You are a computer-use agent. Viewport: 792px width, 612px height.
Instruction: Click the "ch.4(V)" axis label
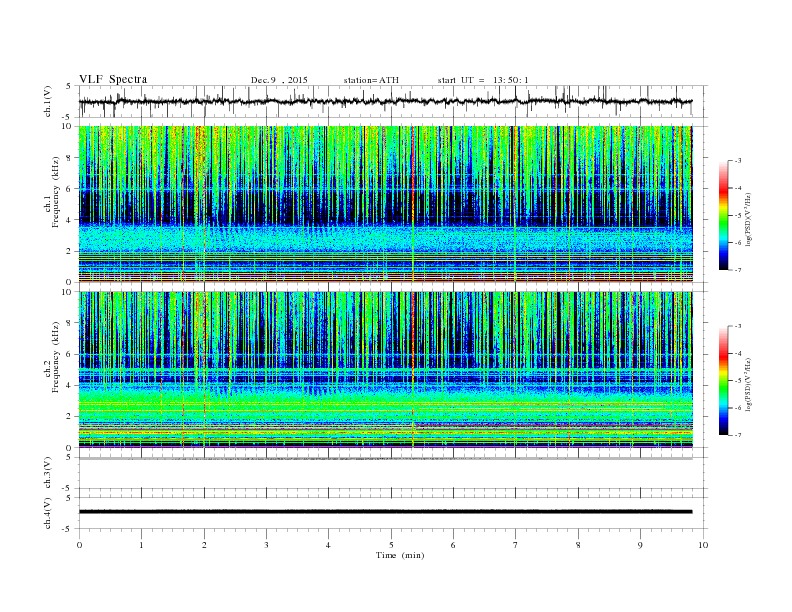[x=48, y=513]
